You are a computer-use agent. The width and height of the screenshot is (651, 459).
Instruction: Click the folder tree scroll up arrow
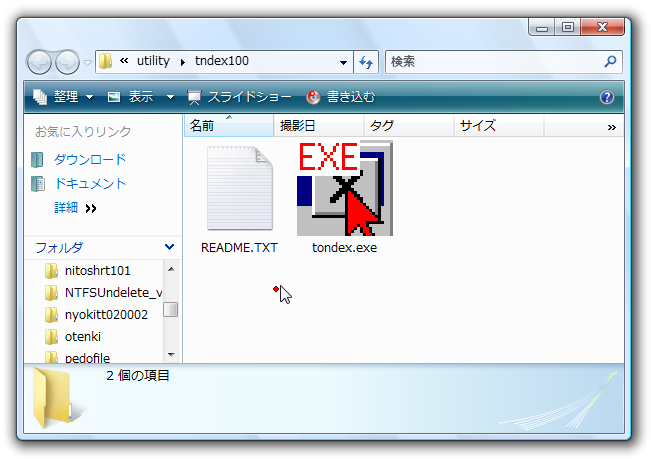tap(171, 269)
